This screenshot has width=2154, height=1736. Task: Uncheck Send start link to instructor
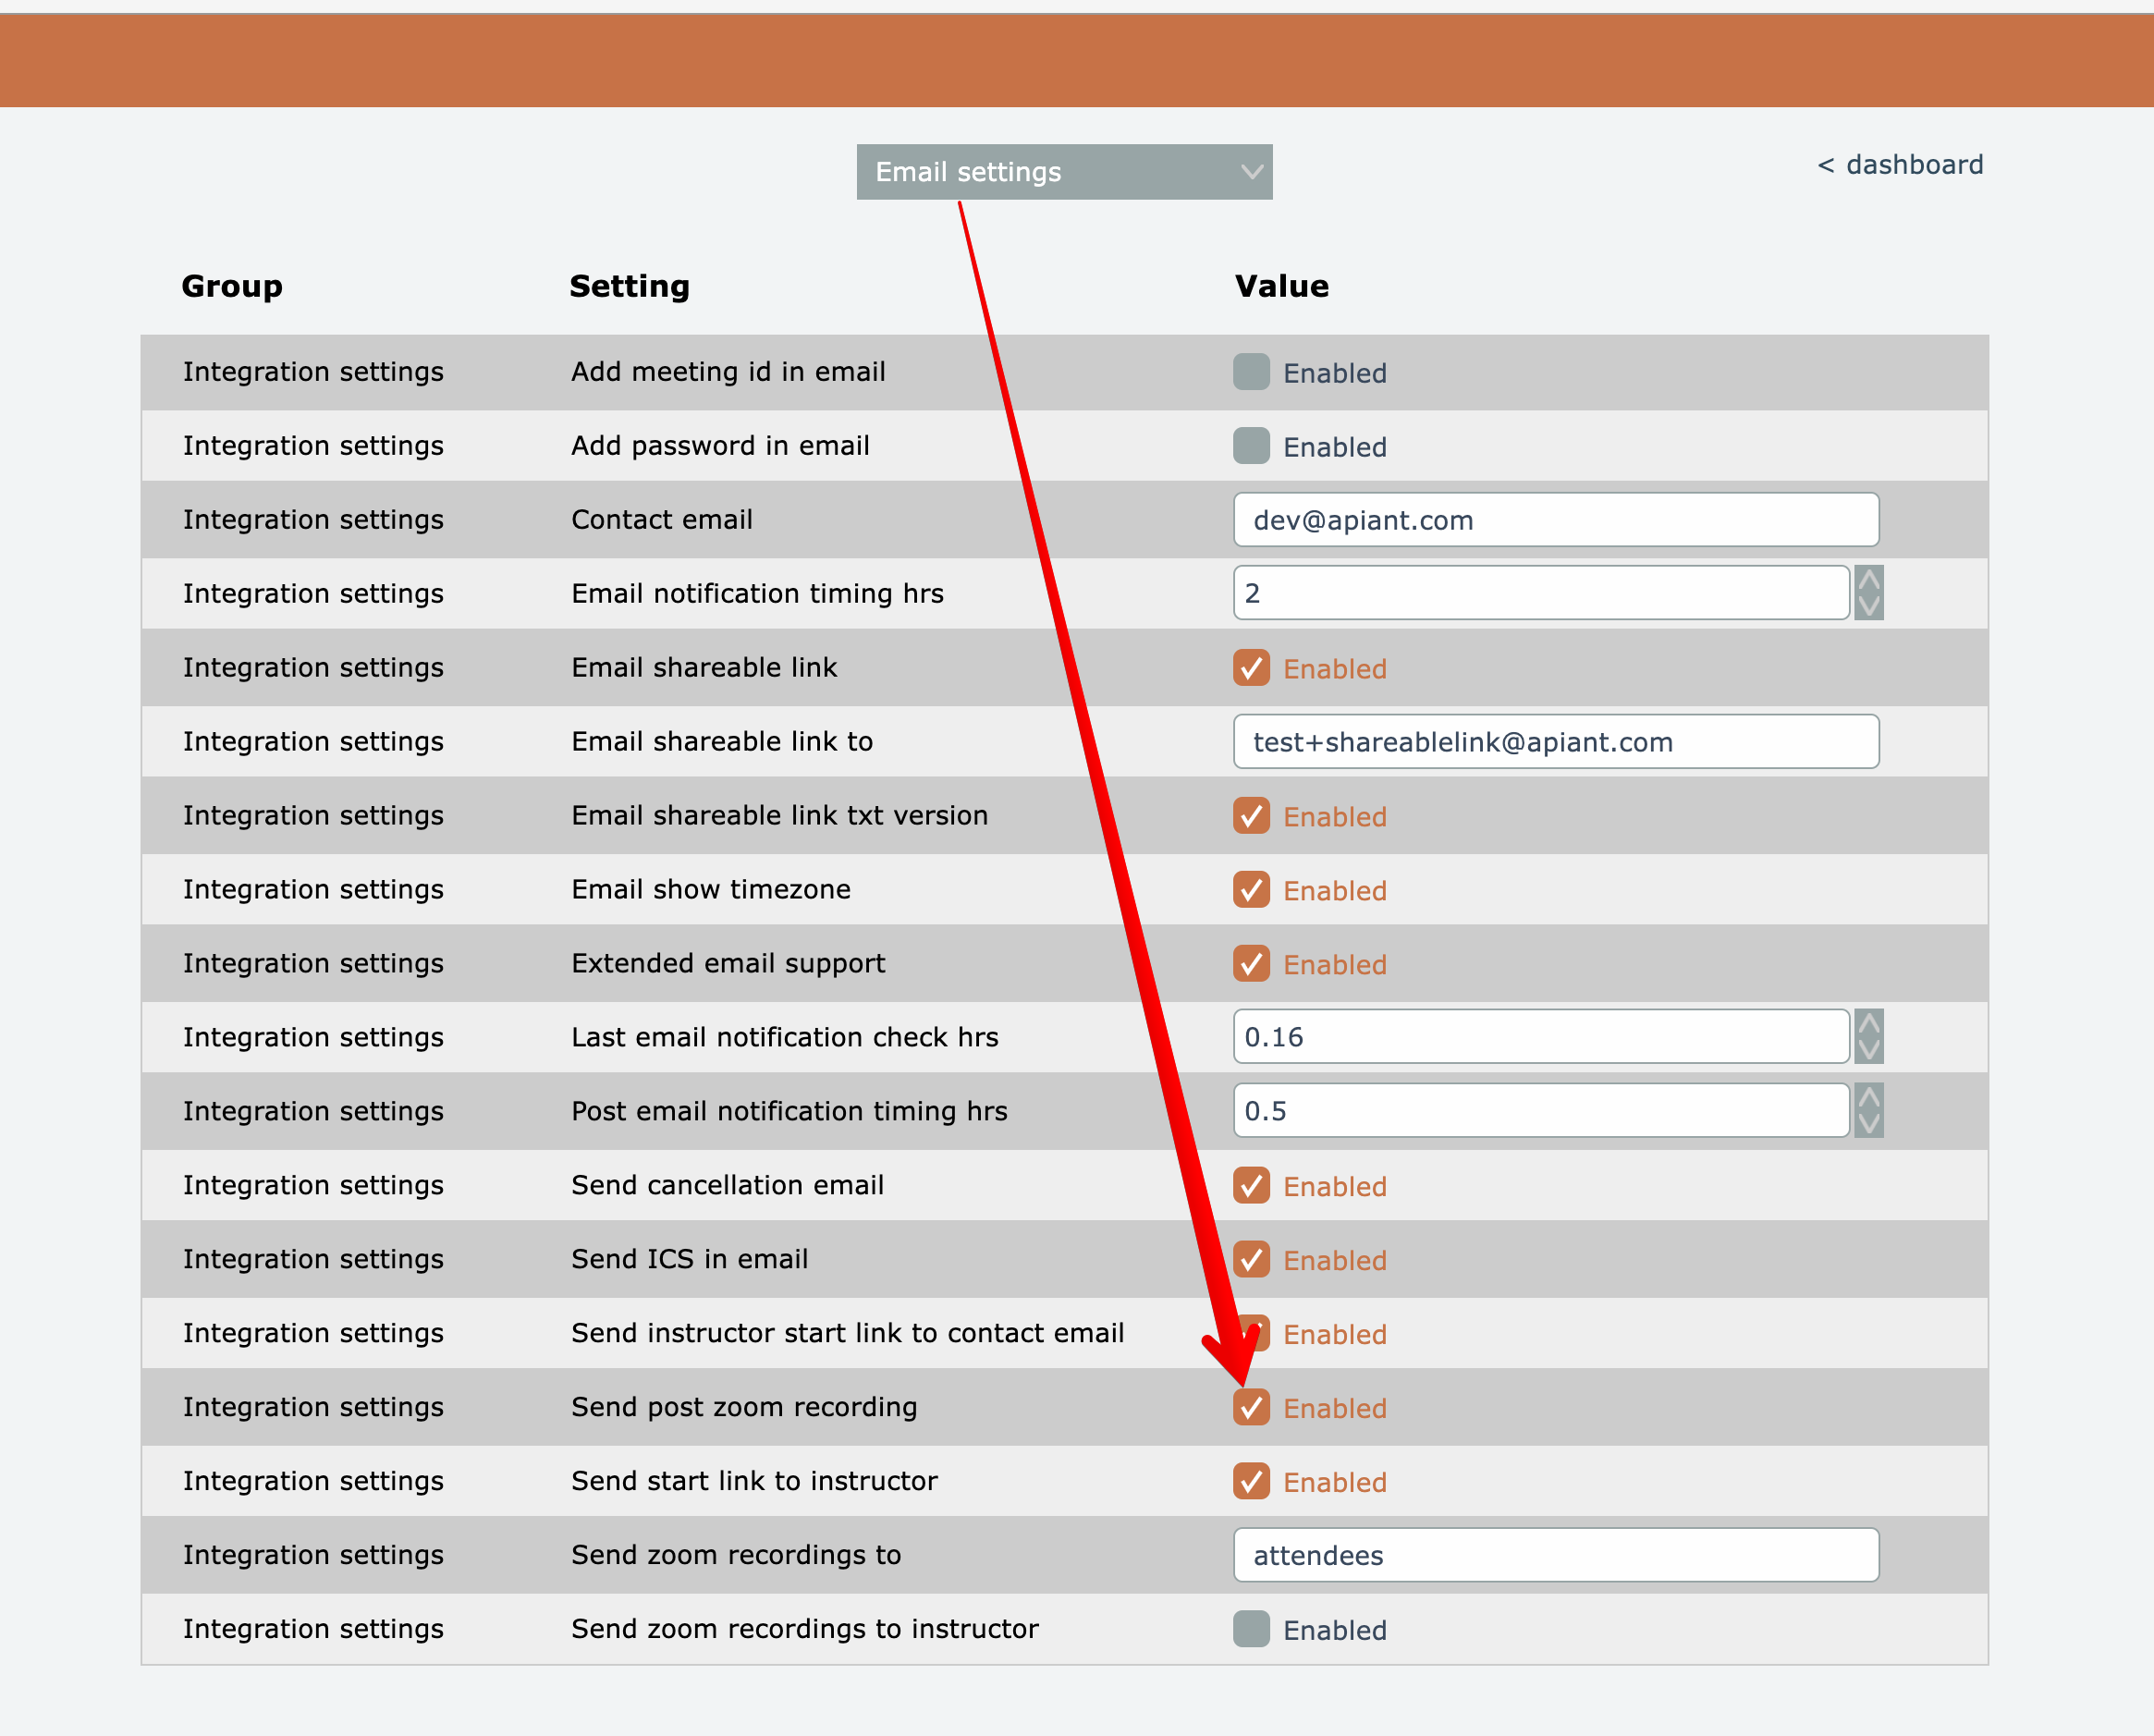pos(1251,1482)
